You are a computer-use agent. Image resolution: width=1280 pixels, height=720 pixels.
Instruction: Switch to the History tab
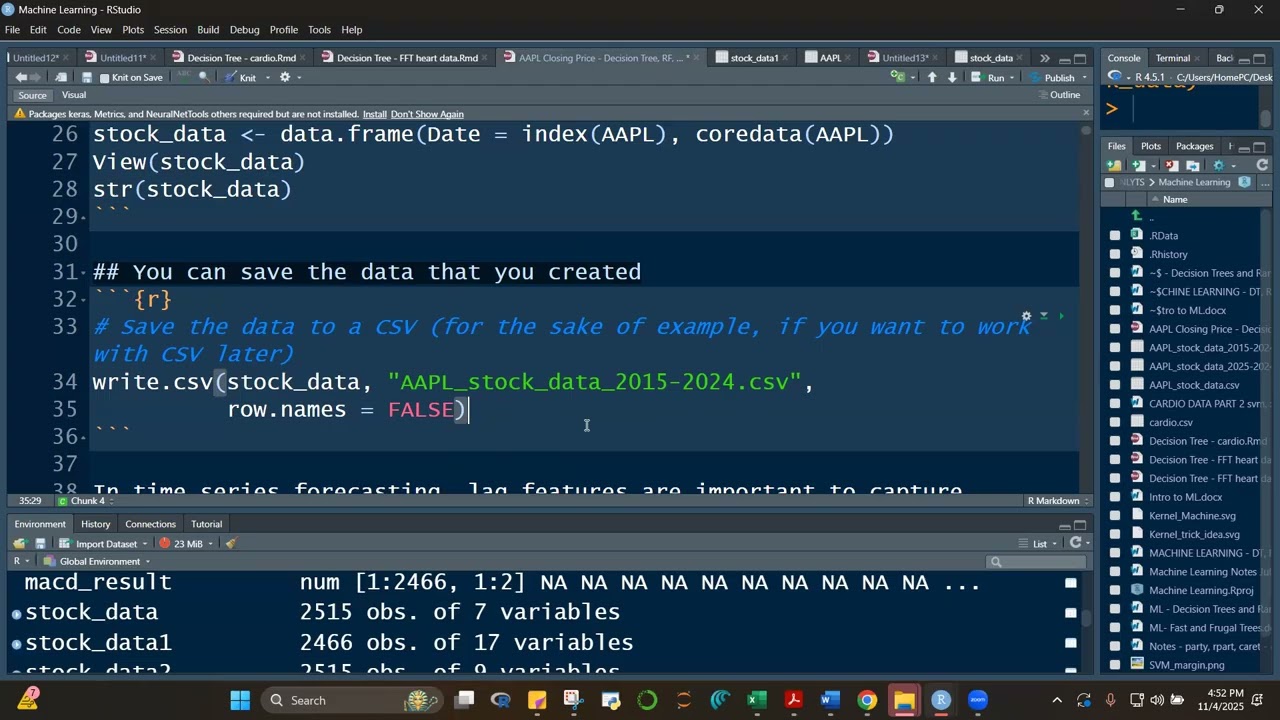coord(96,524)
